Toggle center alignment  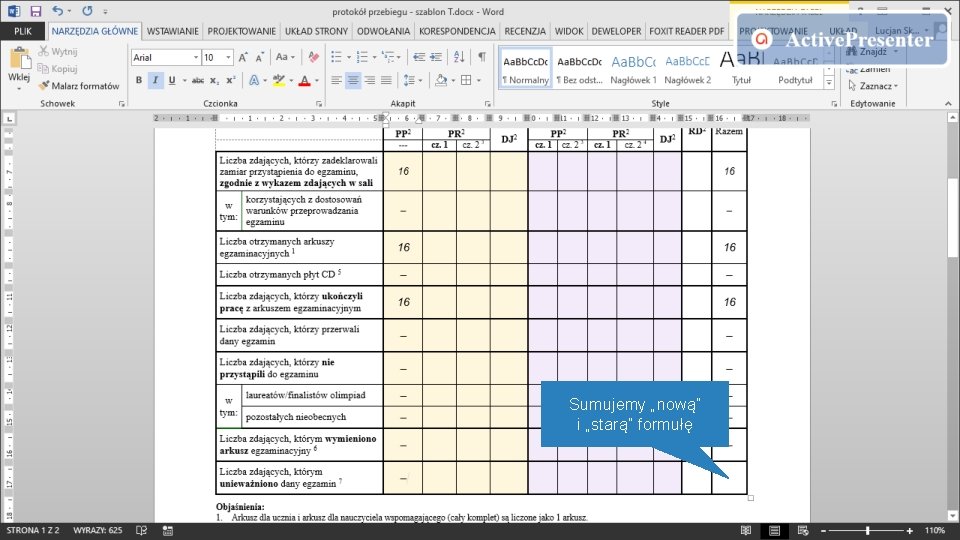353,80
